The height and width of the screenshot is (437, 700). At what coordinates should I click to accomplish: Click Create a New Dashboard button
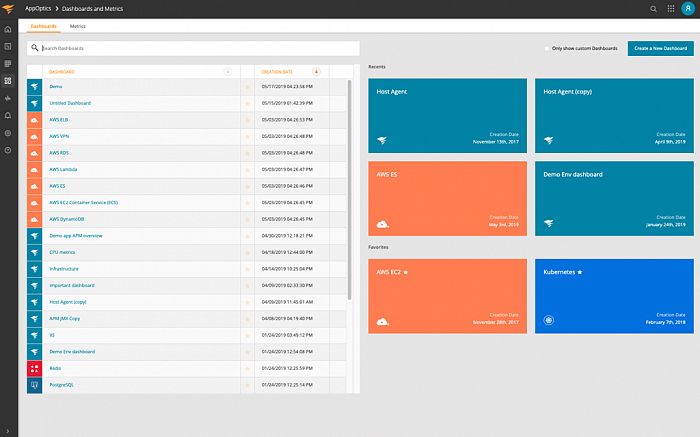661,48
